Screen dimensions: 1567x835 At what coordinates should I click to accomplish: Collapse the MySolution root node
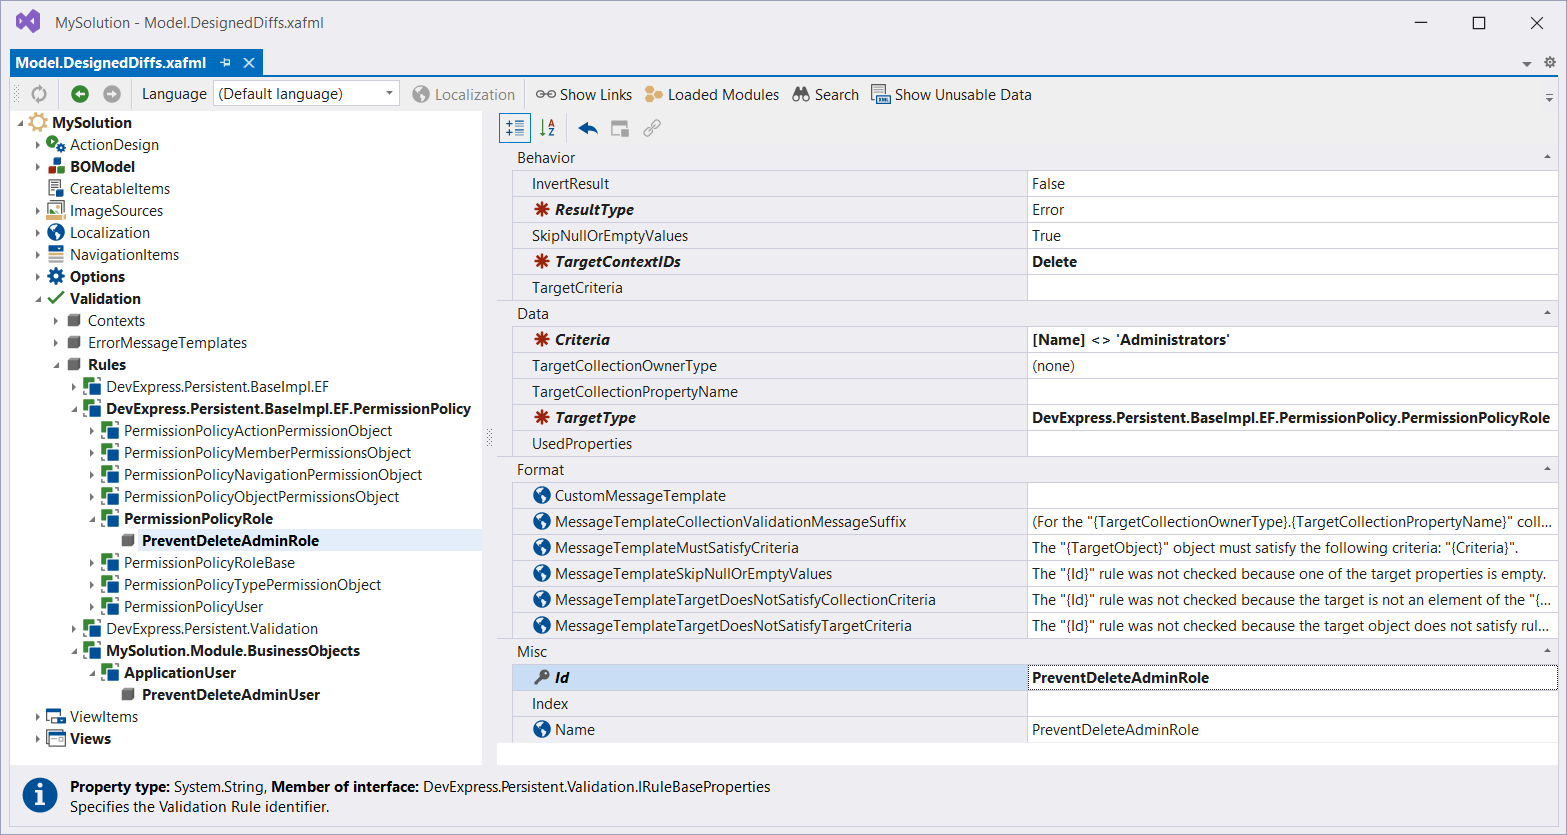pos(21,122)
